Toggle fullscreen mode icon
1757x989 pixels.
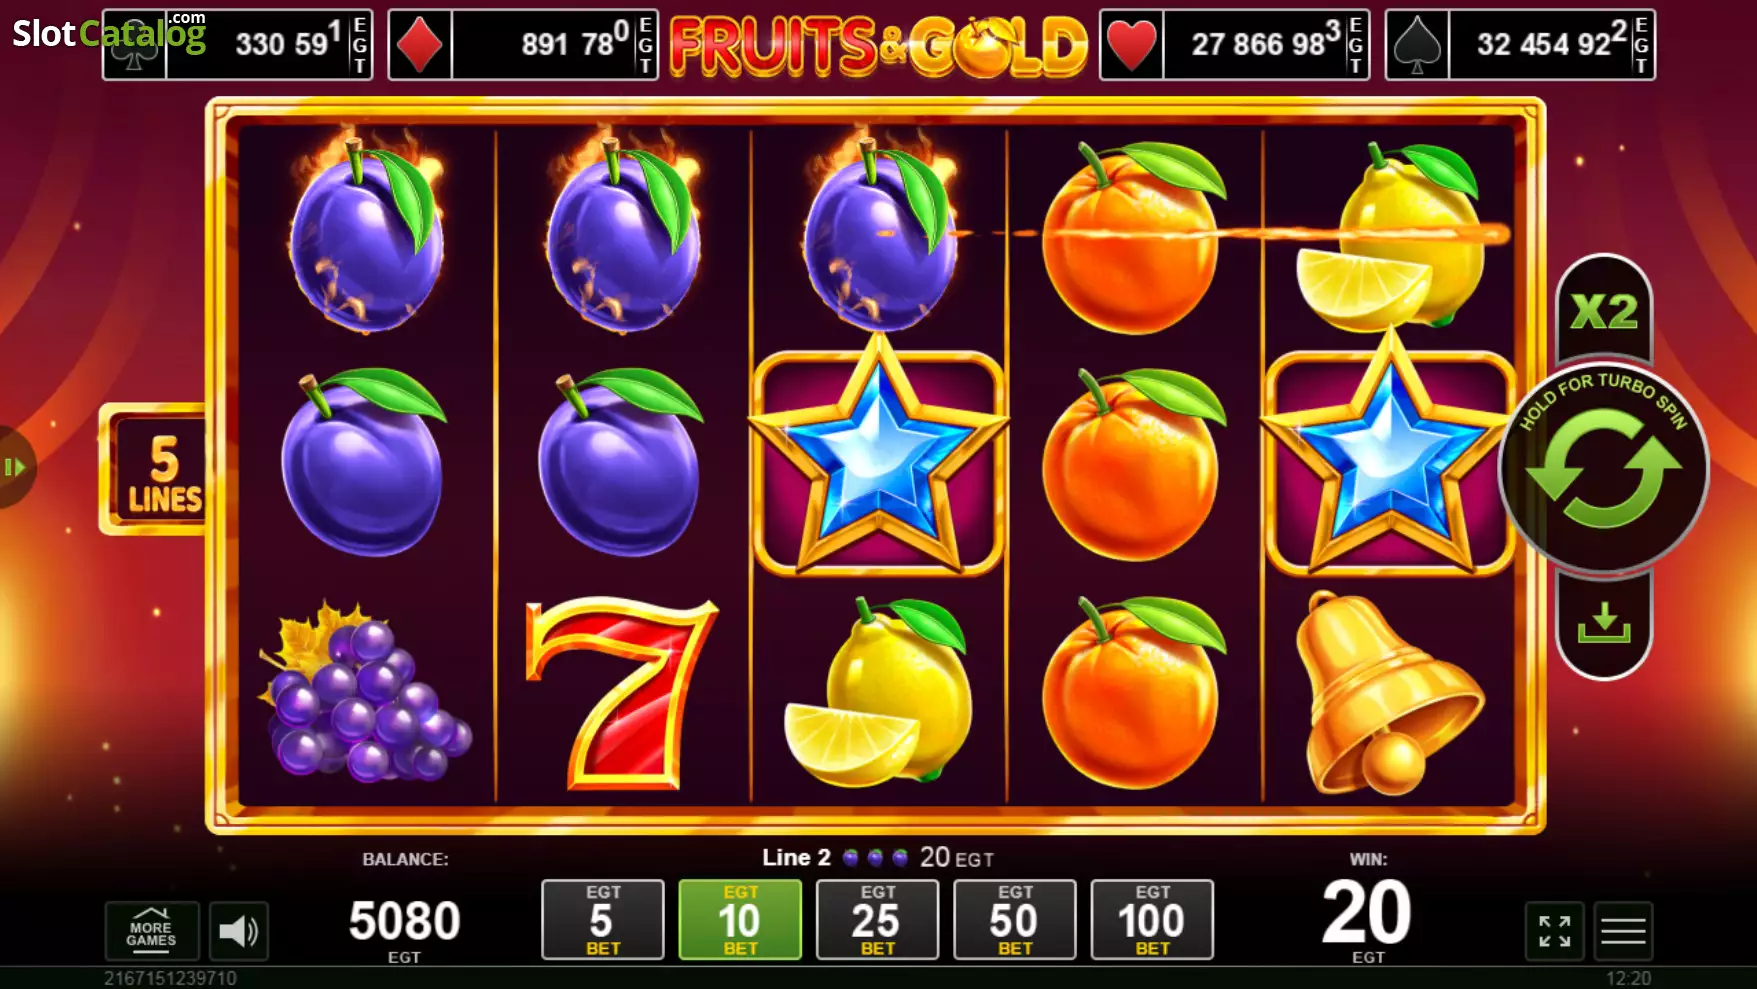click(1554, 931)
